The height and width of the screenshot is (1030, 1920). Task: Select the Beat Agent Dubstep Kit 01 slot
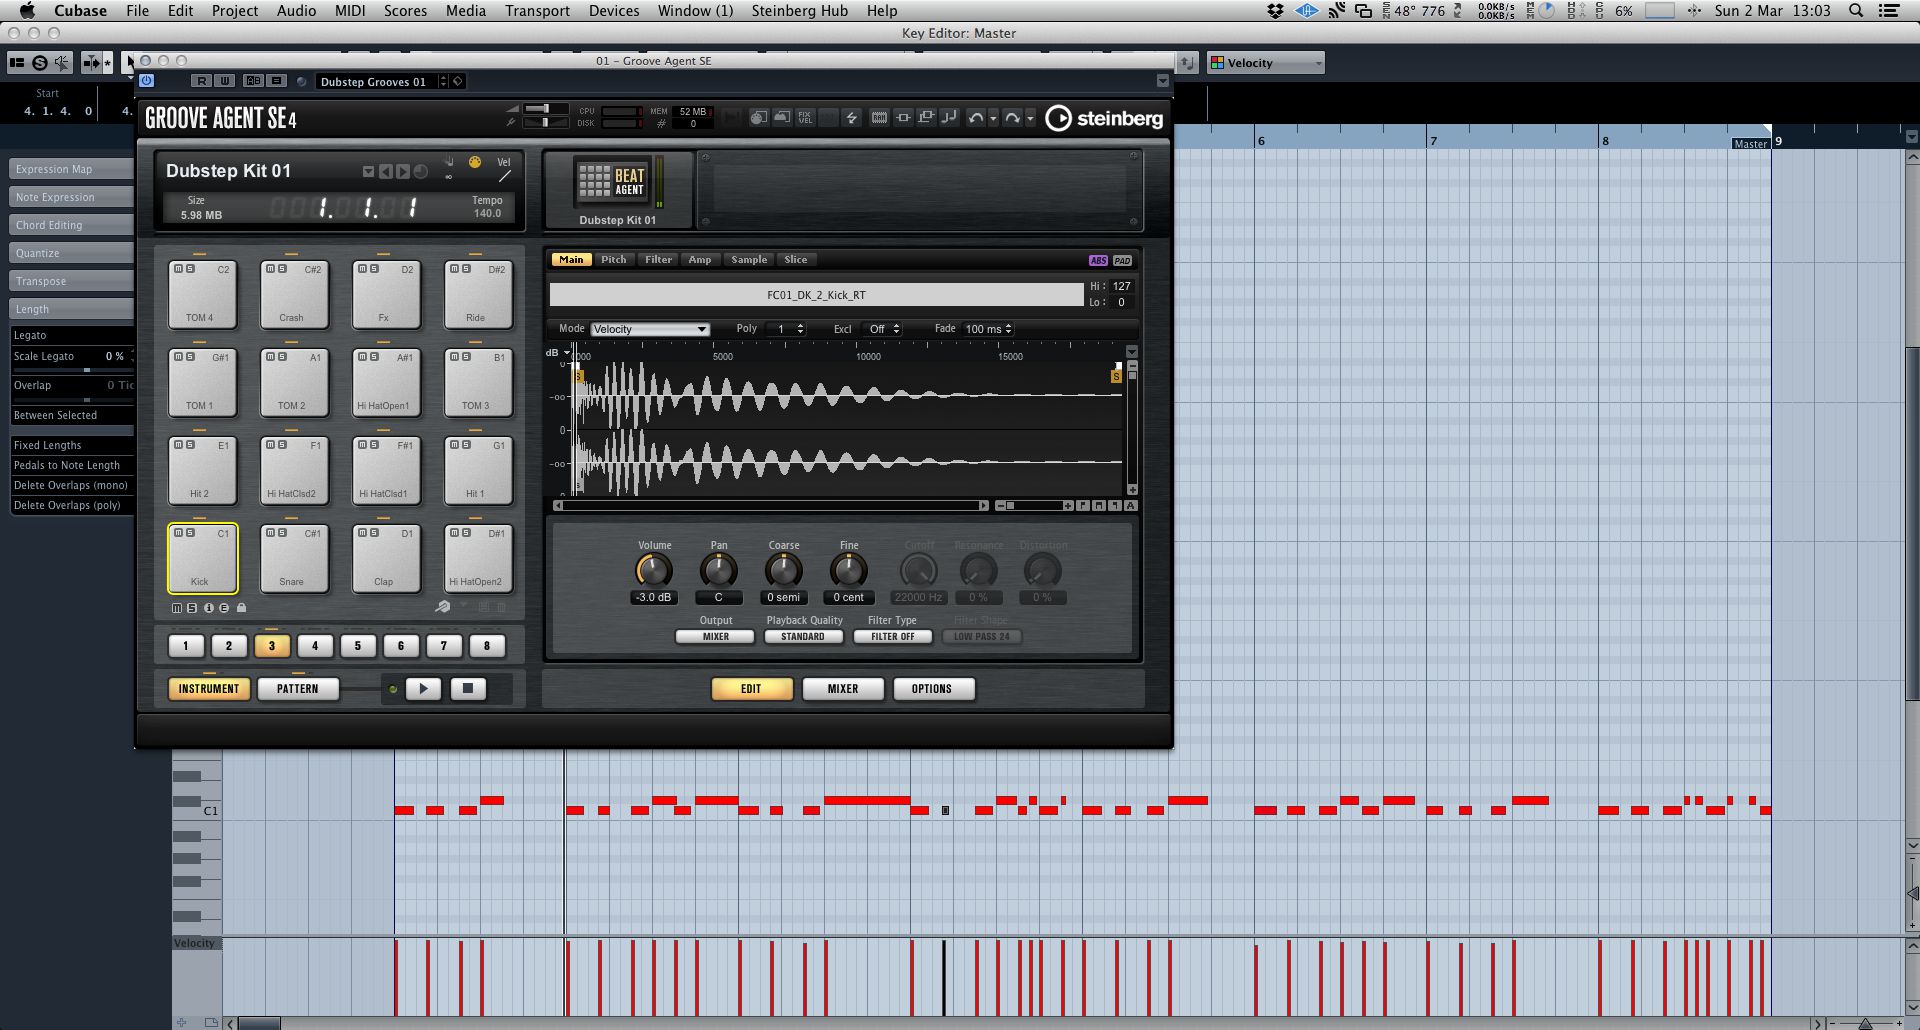click(x=618, y=190)
